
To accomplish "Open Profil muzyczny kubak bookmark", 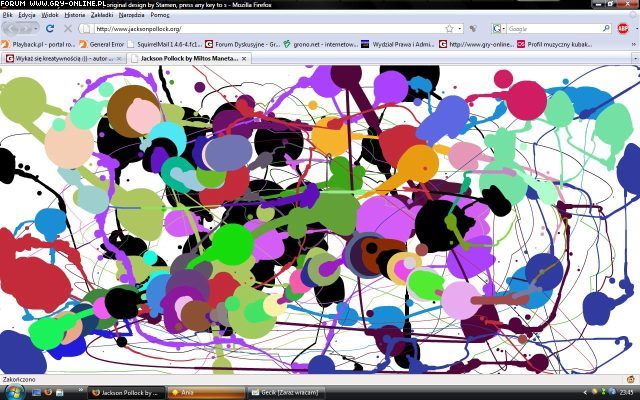I will coord(554,44).
